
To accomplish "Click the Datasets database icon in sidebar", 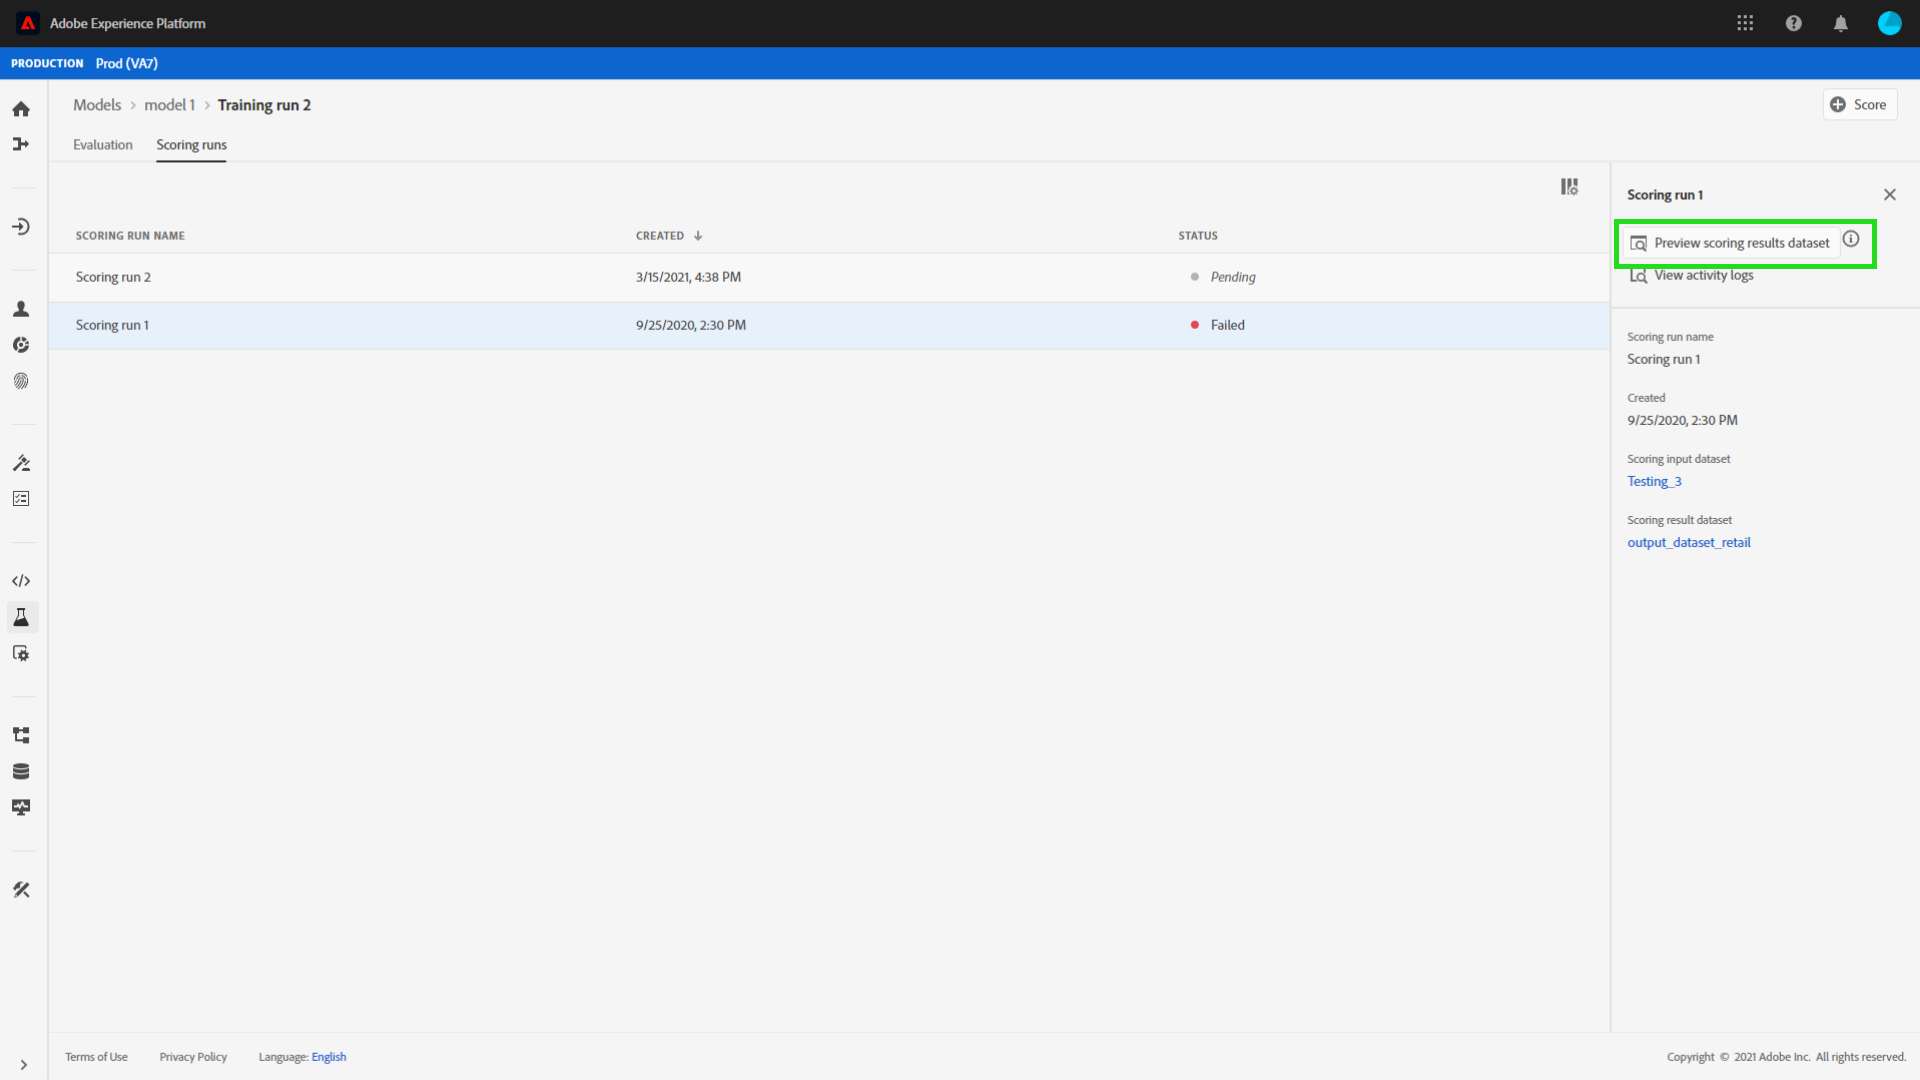I will tap(21, 771).
